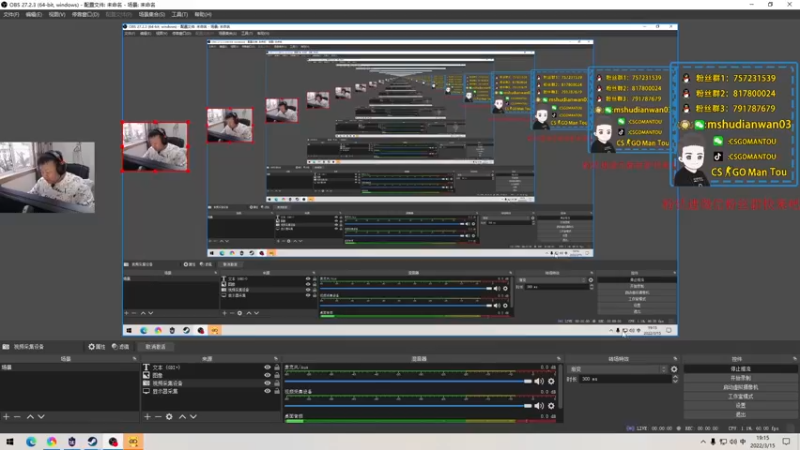This screenshot has width=800, height=450.
Task: Open 场景集合(S) menu
Action: [x=152, y=14]
